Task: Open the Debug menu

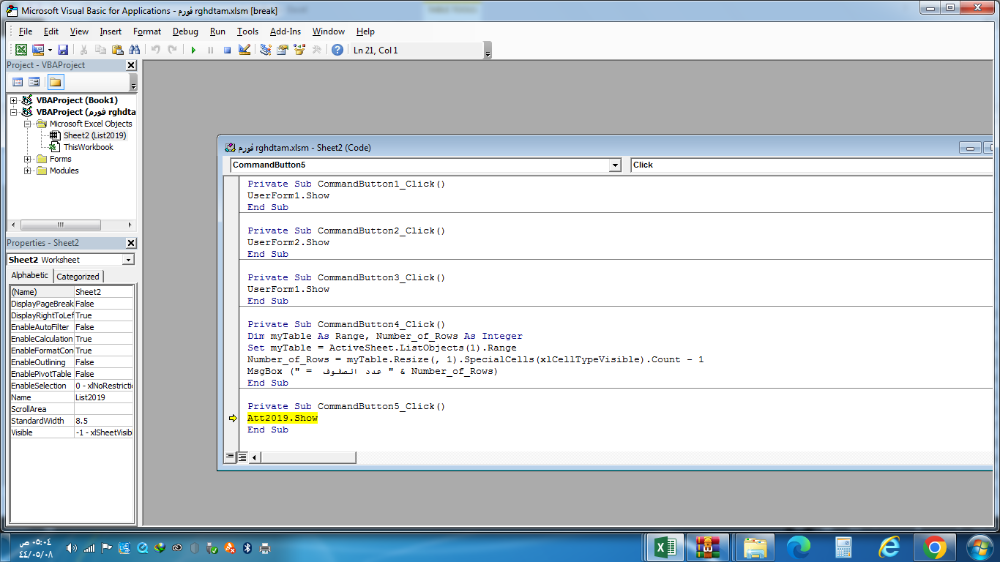Action: 185,31
